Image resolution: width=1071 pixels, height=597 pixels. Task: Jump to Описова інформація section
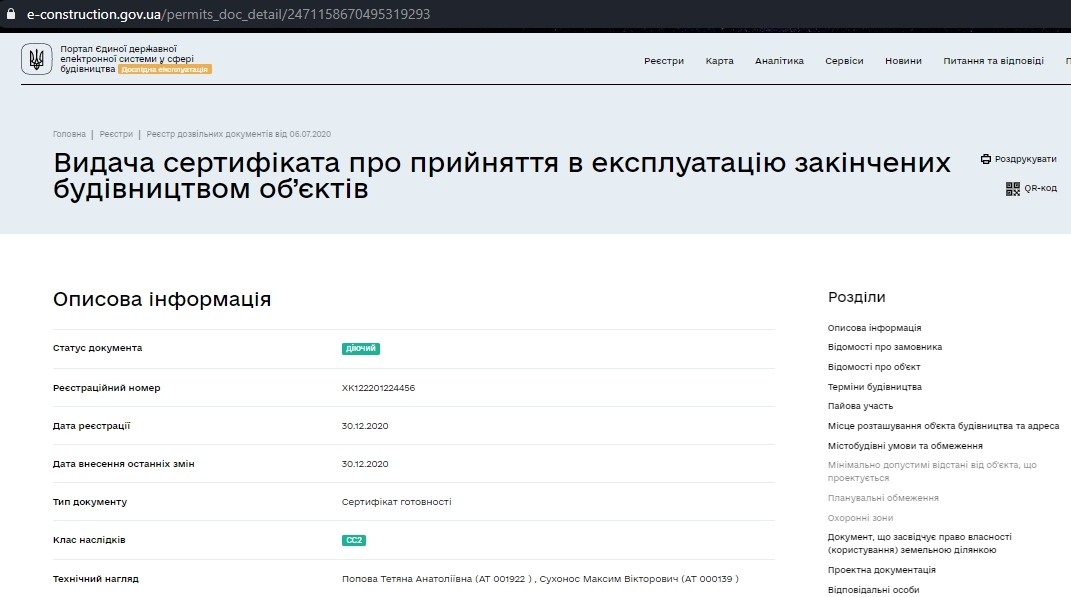(874, 328)
